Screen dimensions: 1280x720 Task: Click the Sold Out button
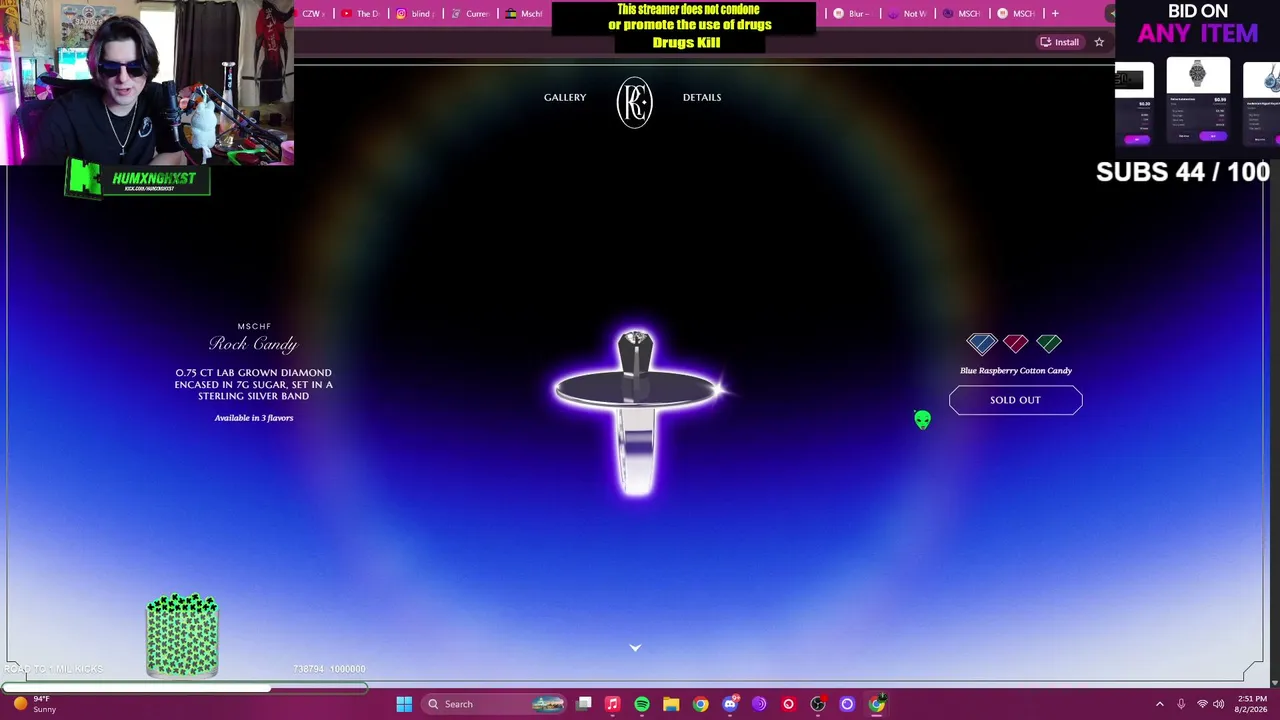pos(1015,400)
